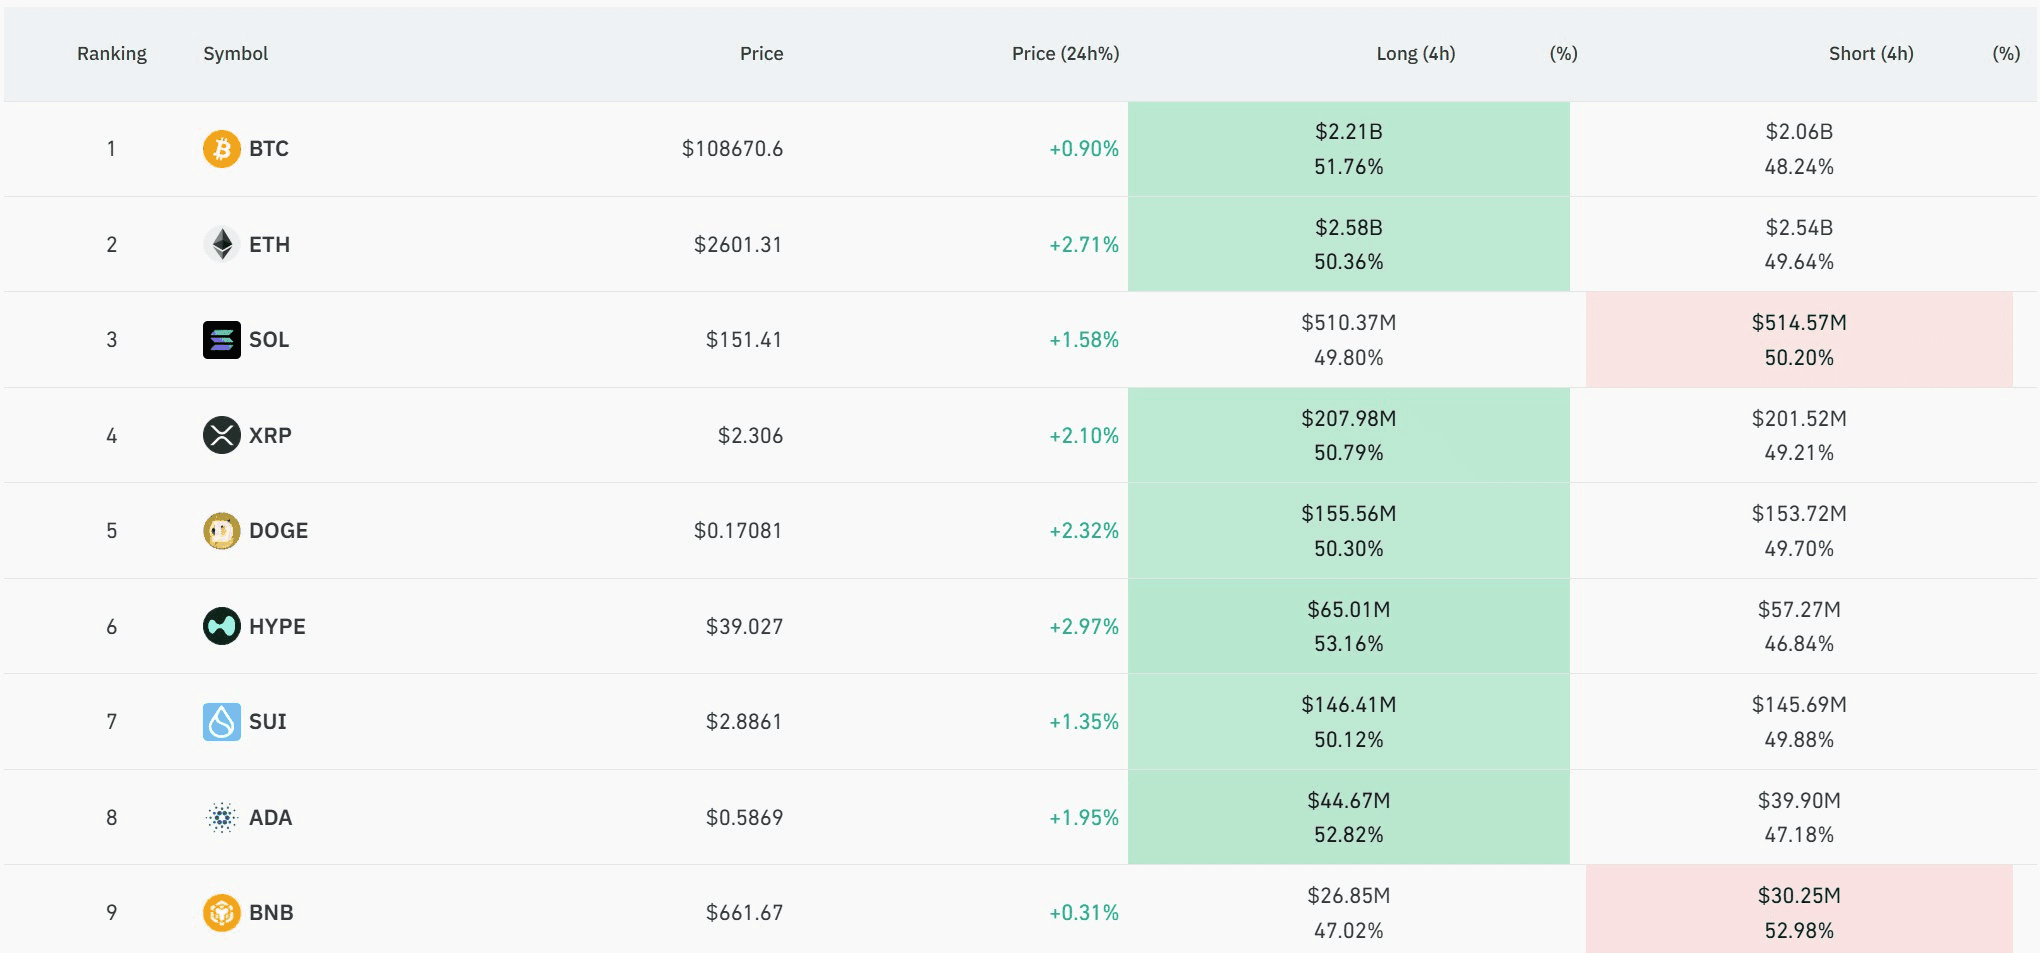Click SUI long value $146.41M

coord(1348,705)
